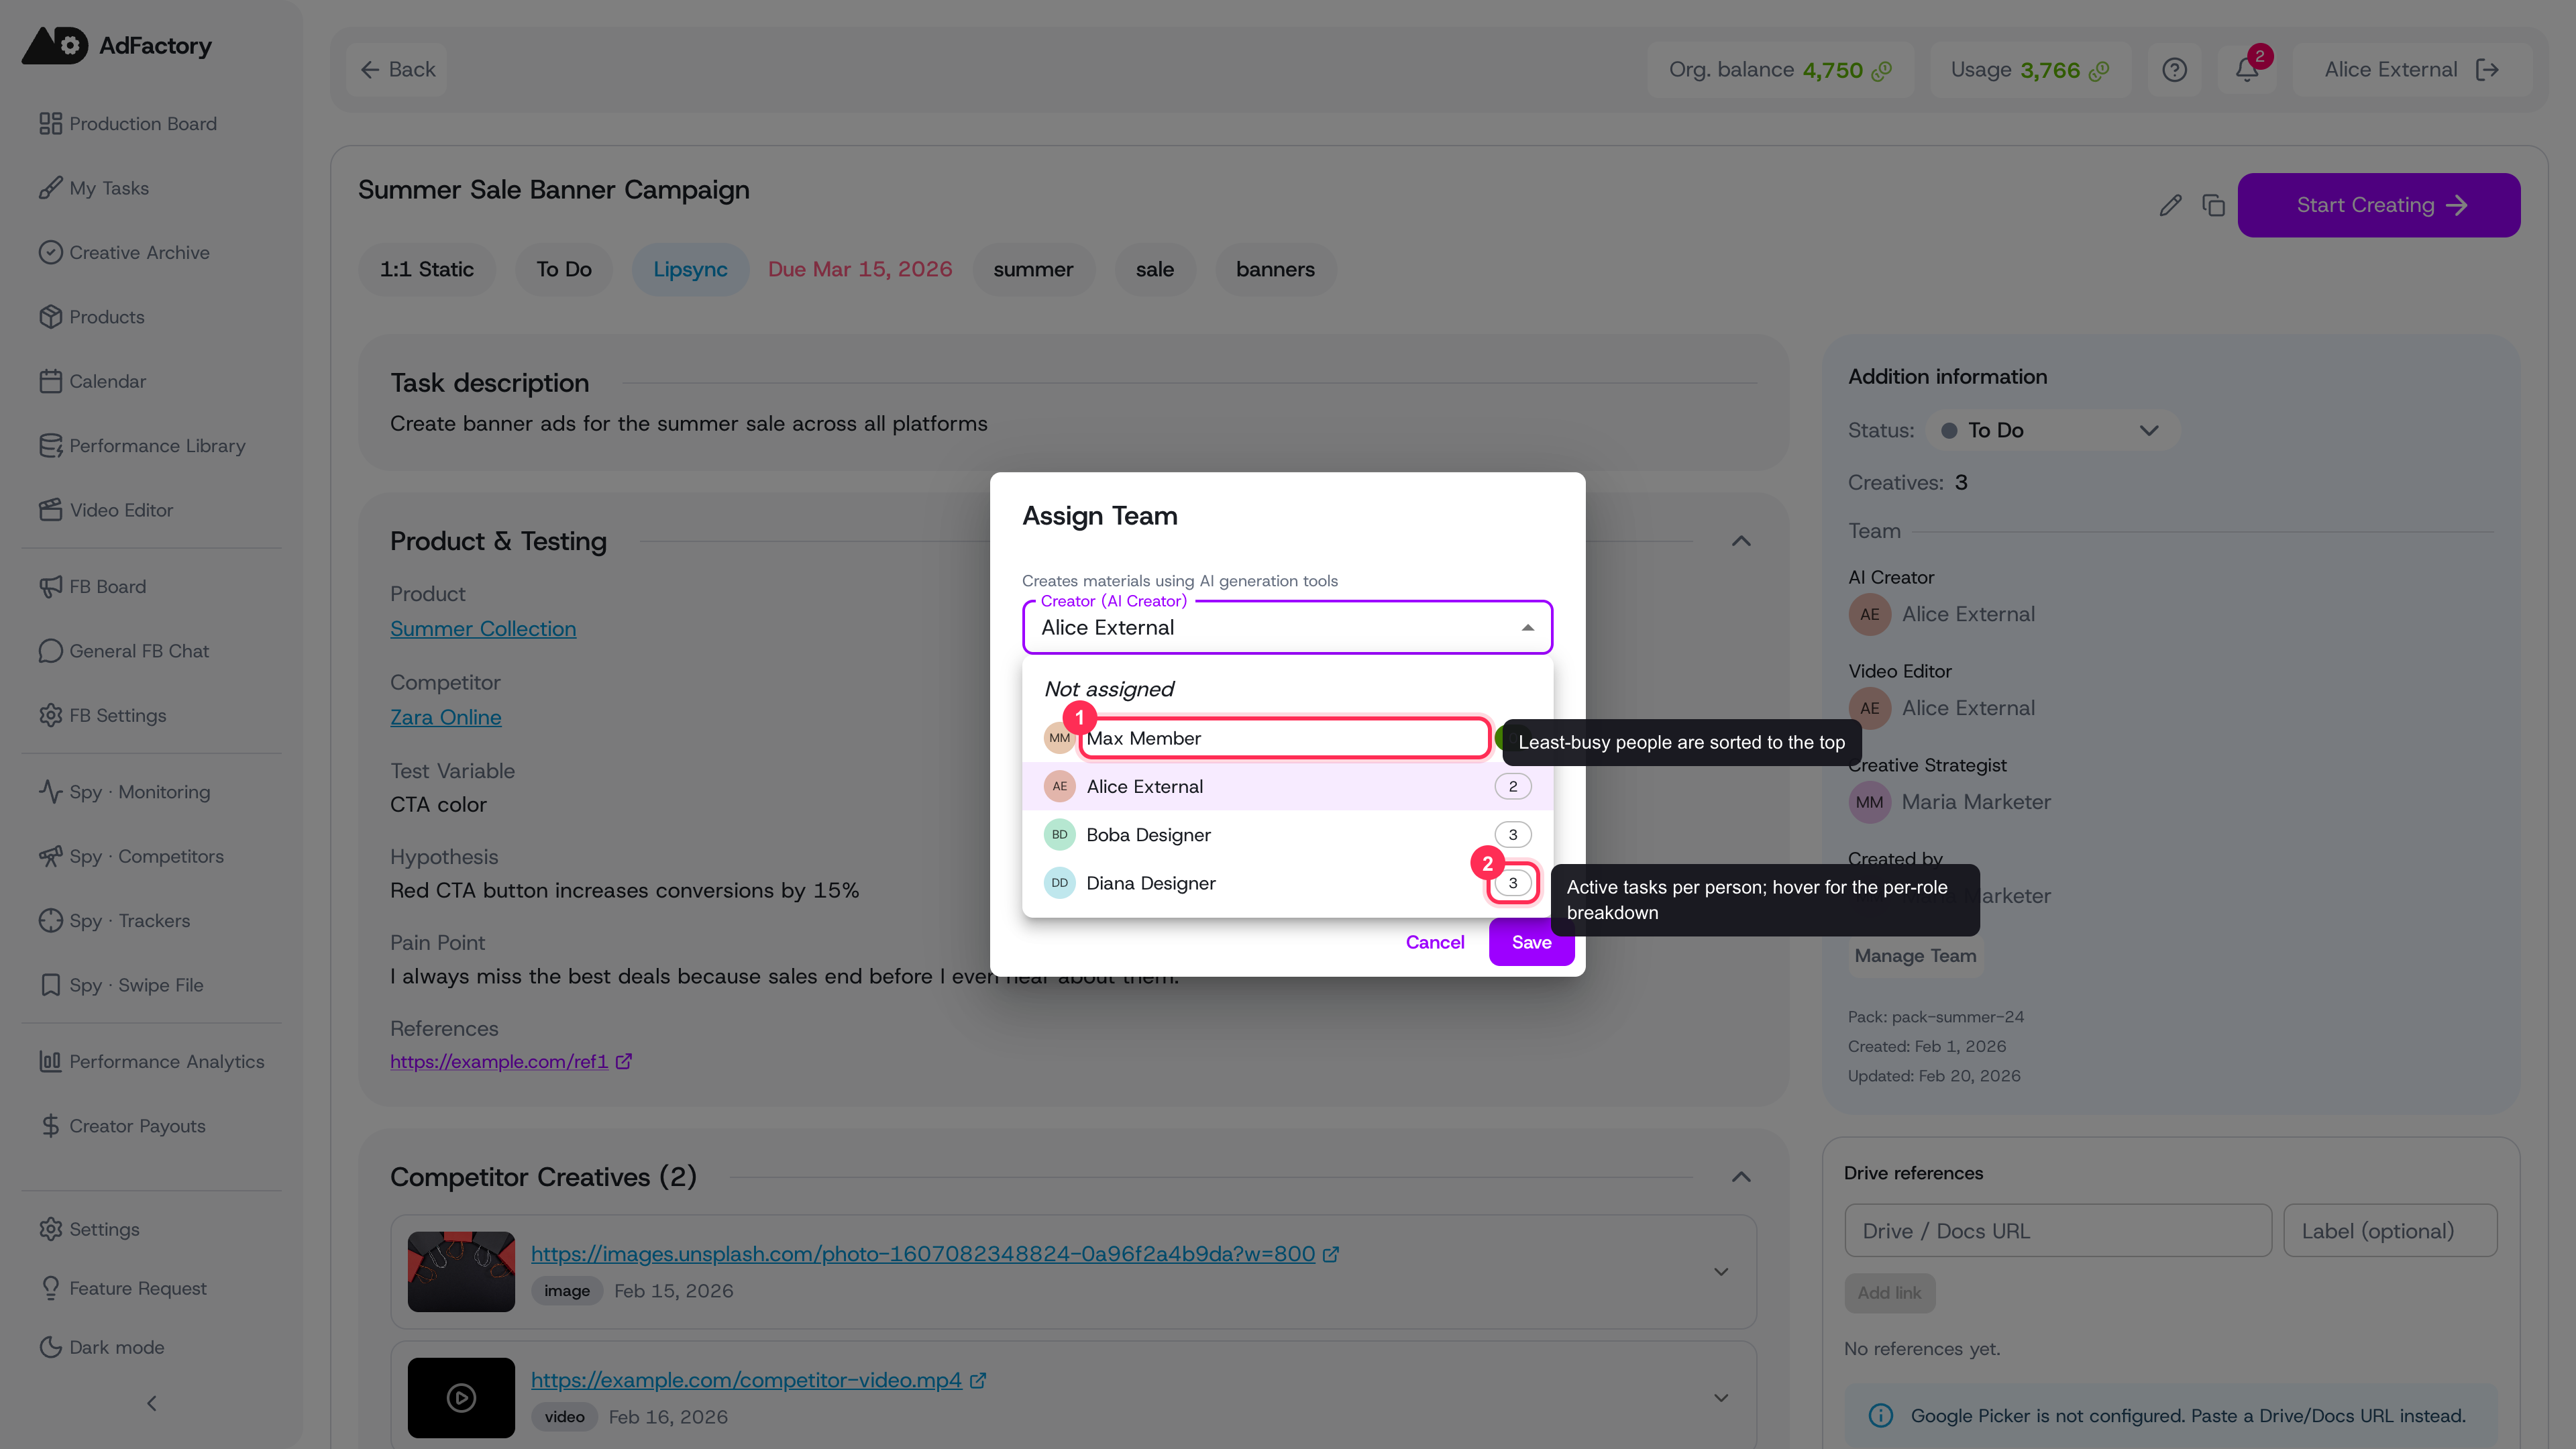Click the Drive / Docs URL field
This screenshot has height=1449, width=2576.
pos(2058,1231)
